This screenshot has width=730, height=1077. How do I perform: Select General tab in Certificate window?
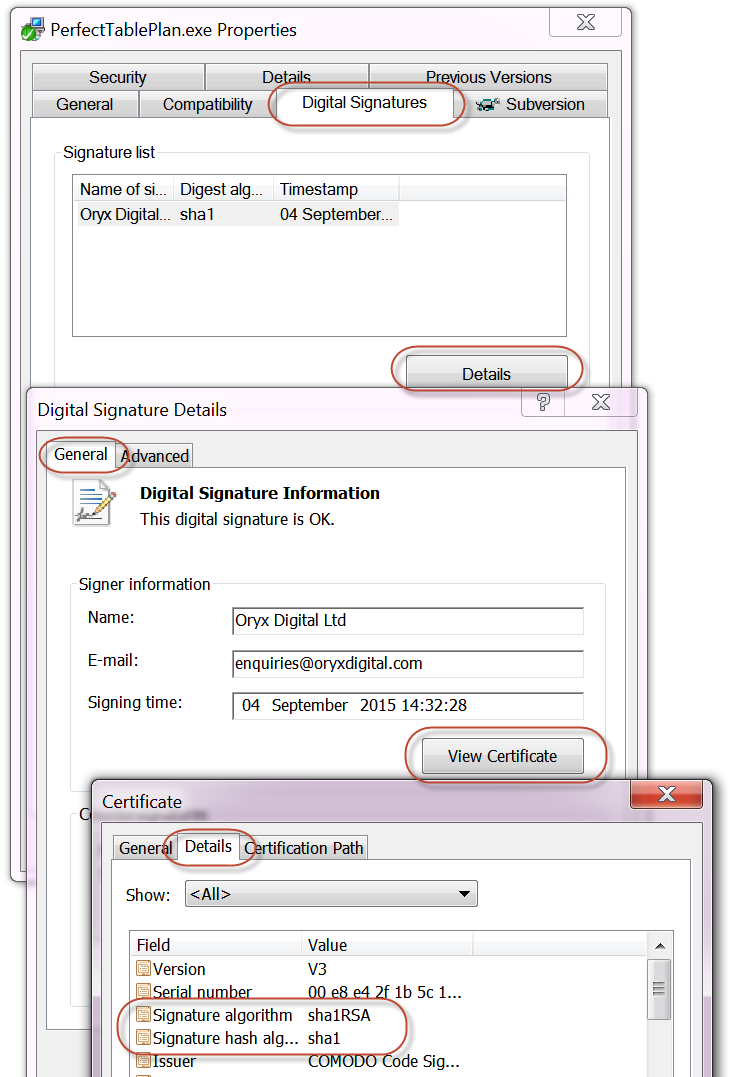coord(143,848)
